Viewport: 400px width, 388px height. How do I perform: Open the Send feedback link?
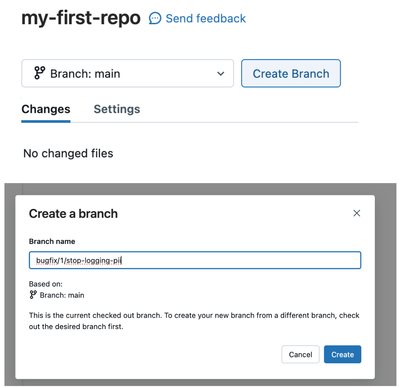(x=206, y=18)
